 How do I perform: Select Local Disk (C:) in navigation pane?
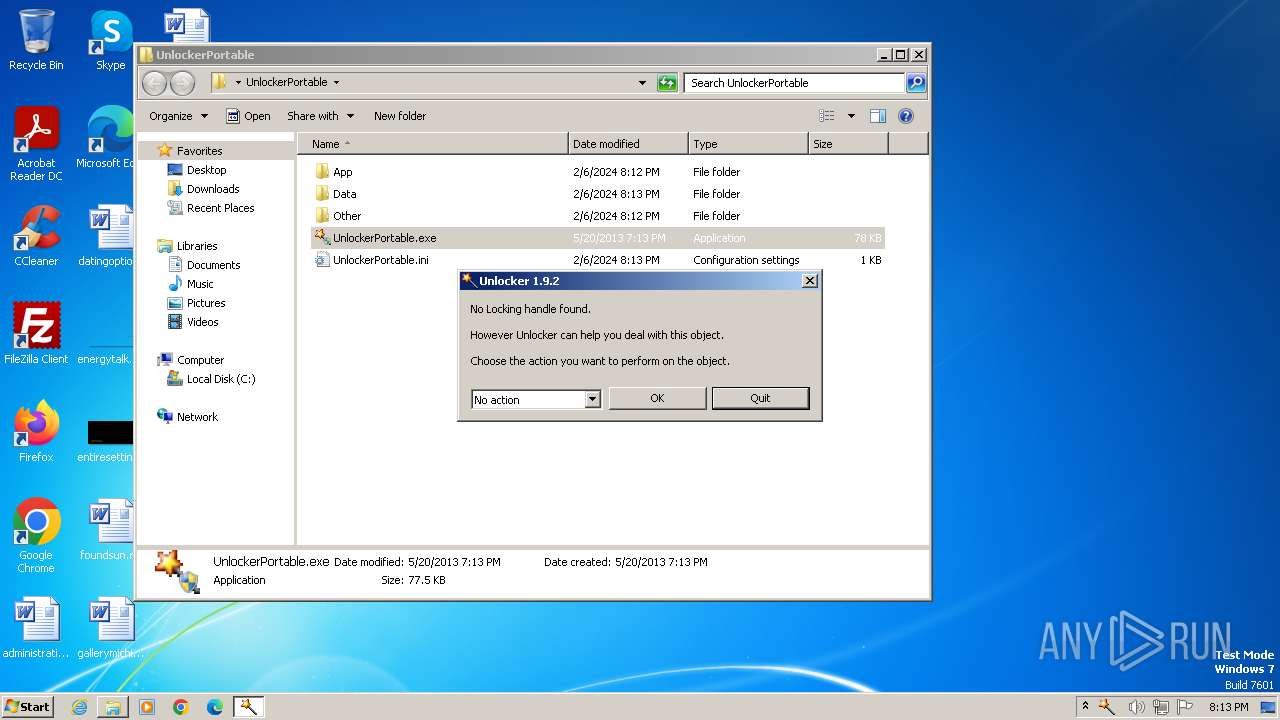tap(220, 379)
